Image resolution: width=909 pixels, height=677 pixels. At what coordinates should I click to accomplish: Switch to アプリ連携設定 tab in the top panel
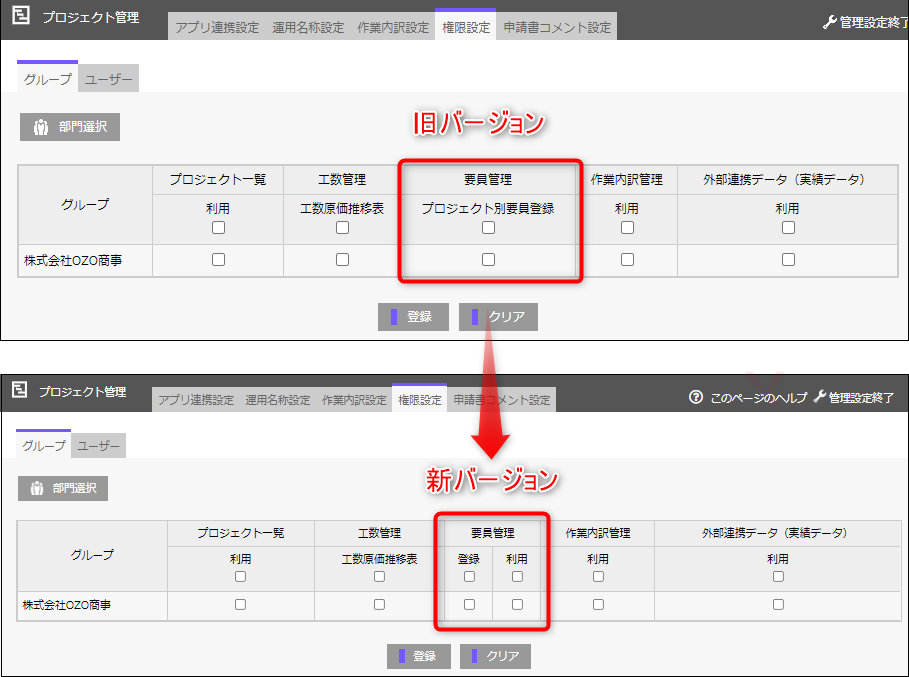coord(217,28)
